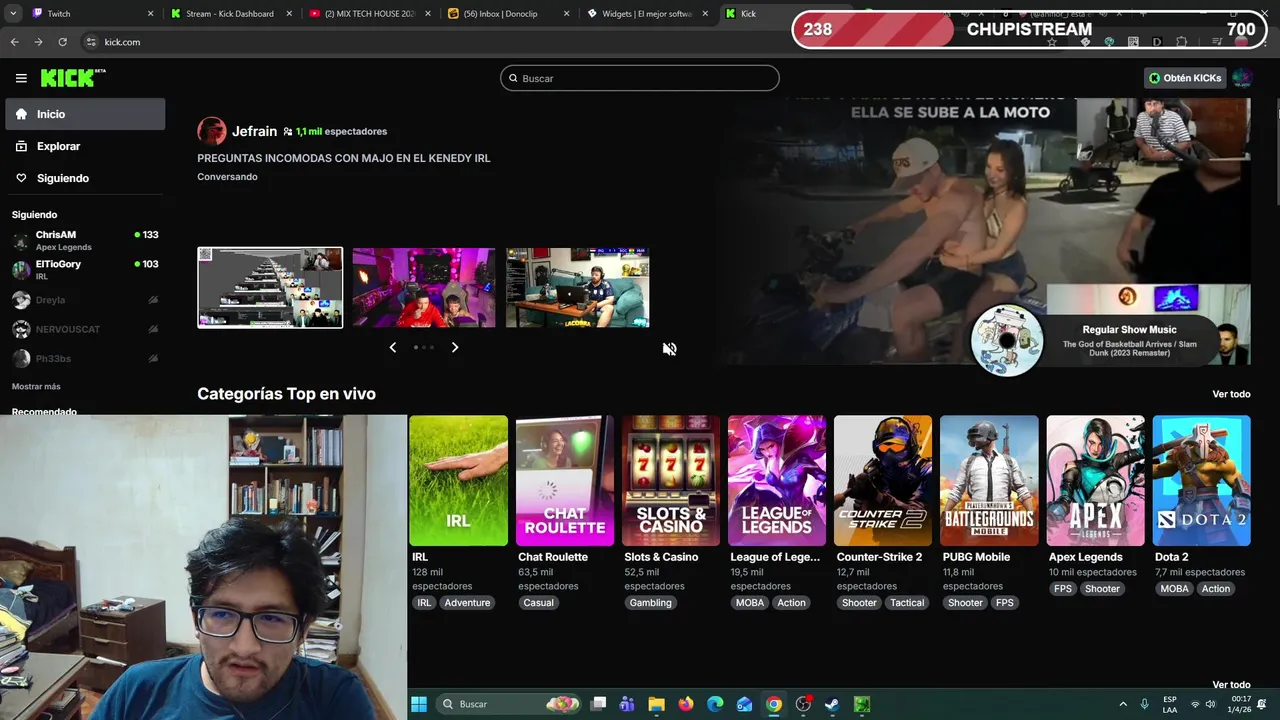Open the Counter-Strike 2 category card
Screen dimensions: 1280x720
click(883, 481)
